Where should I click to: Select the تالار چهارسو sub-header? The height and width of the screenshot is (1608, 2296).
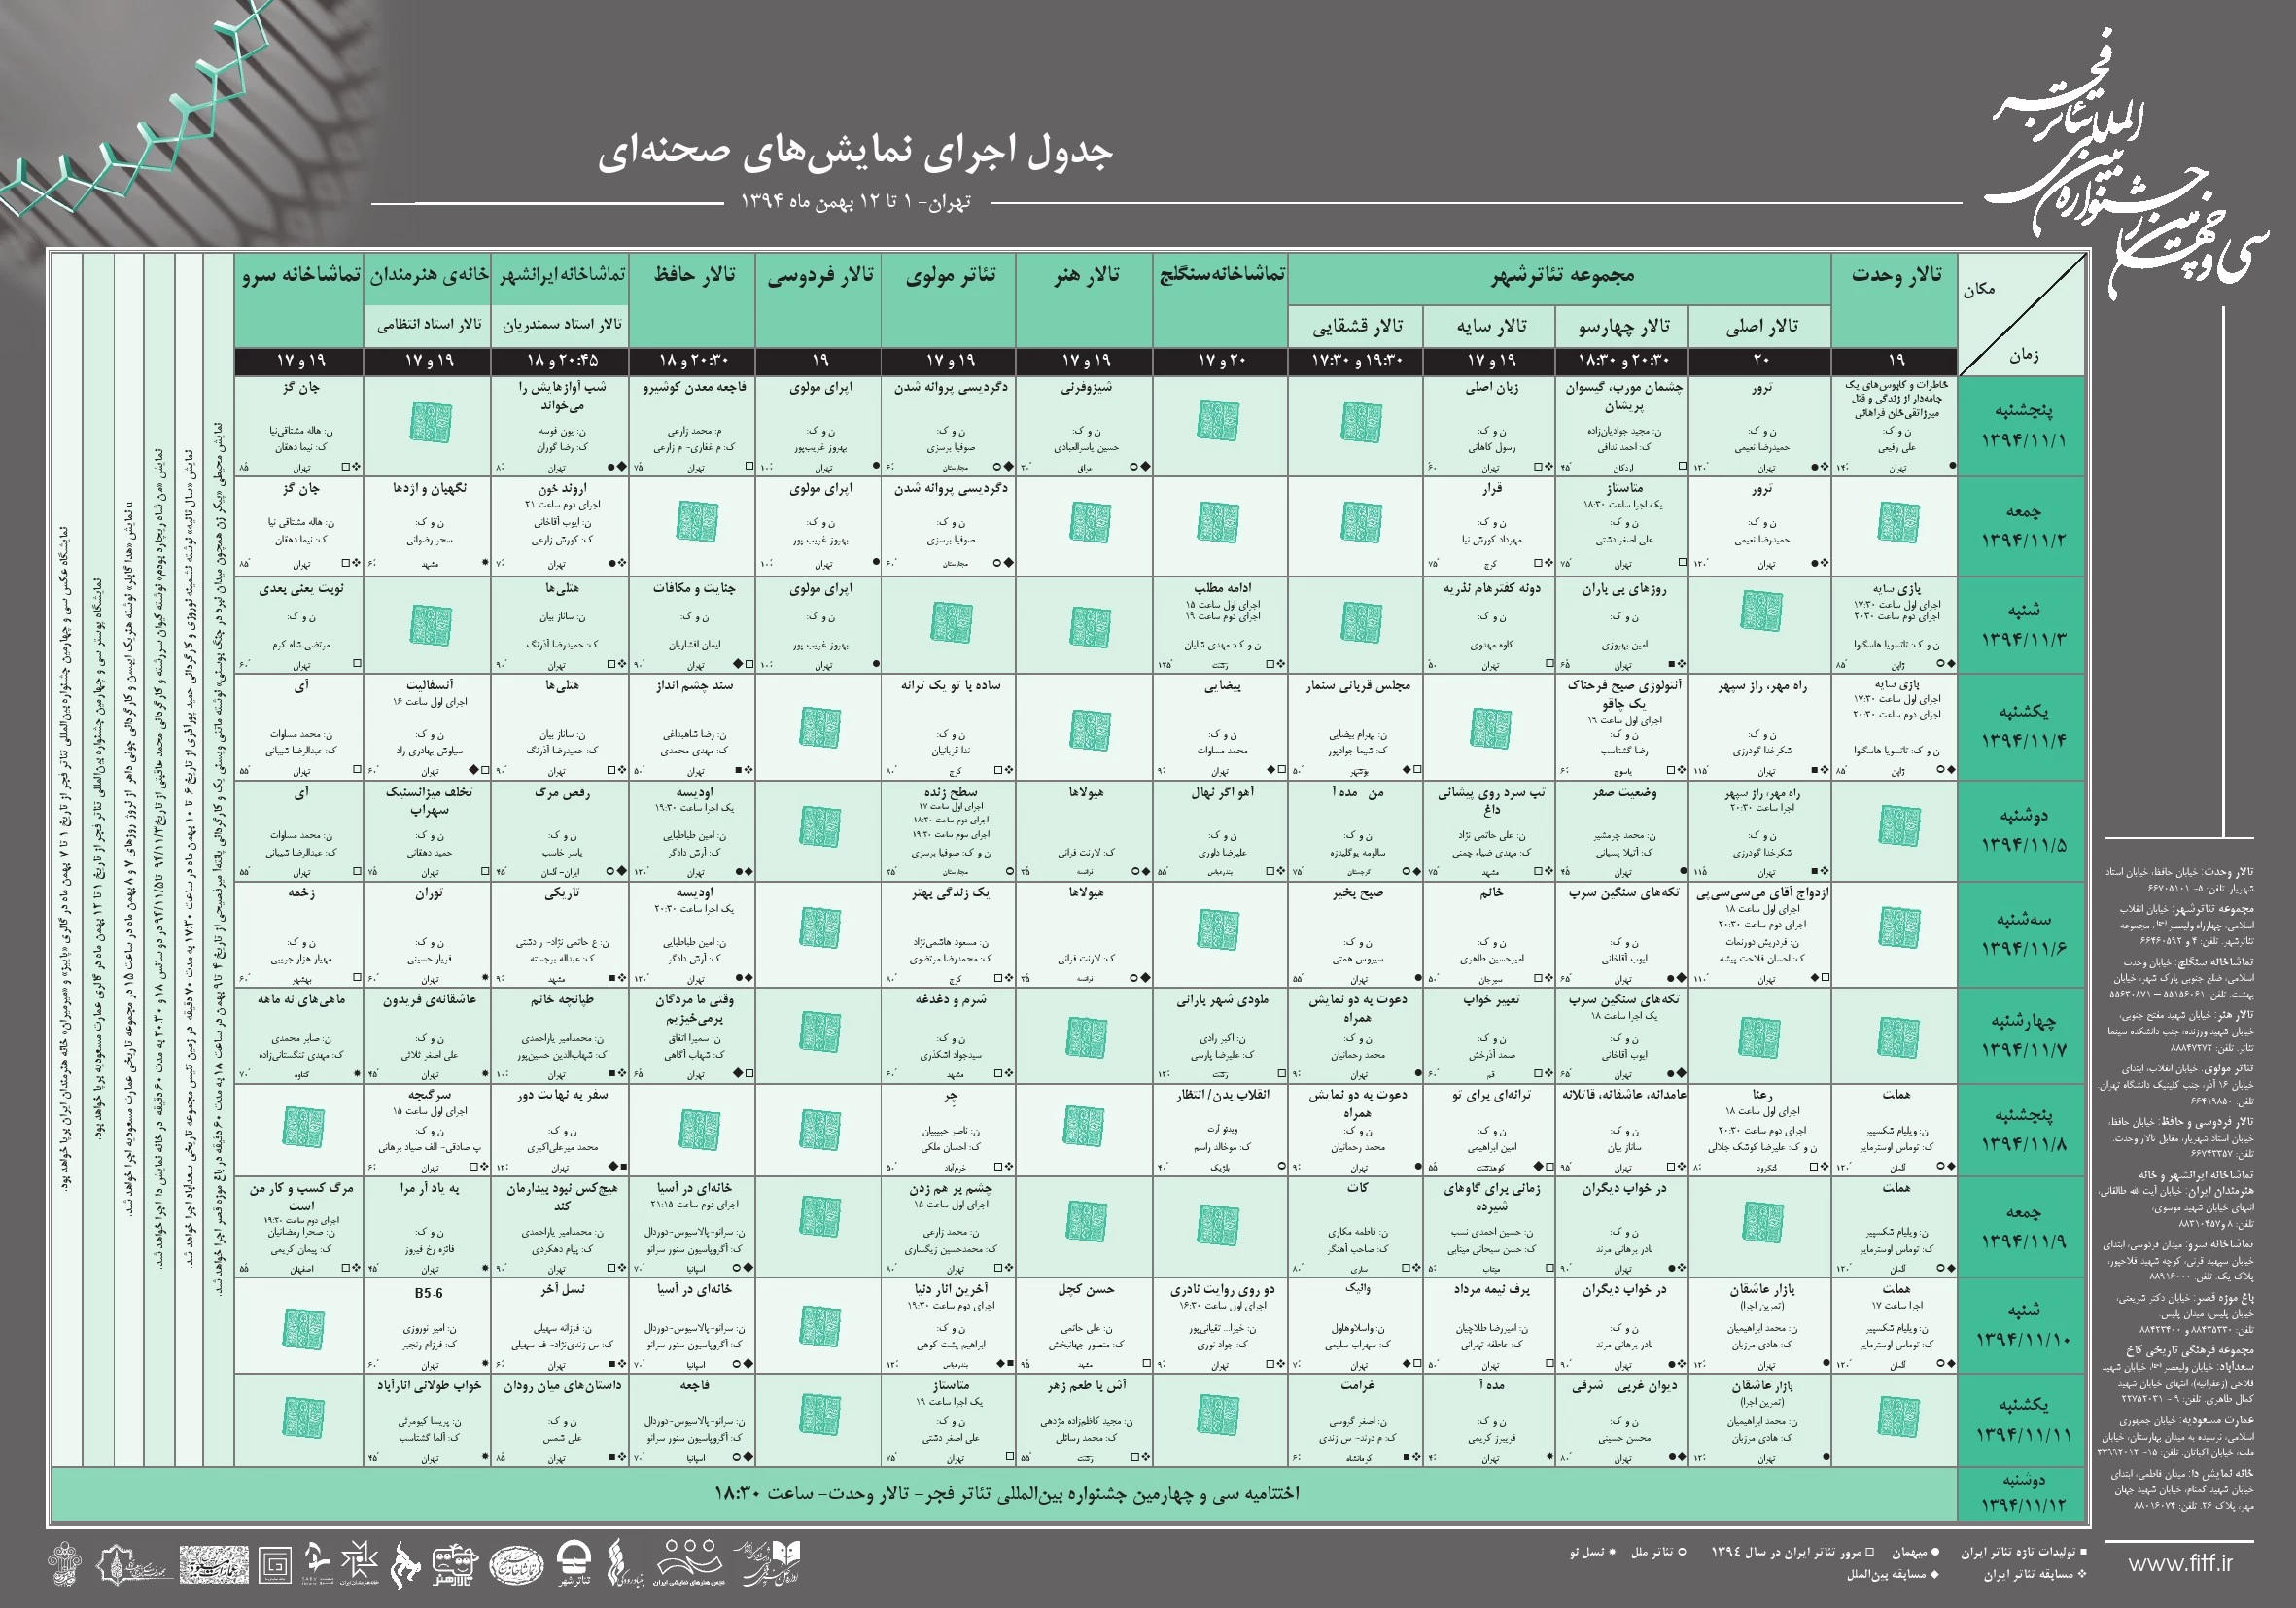tap(1622, 326)
